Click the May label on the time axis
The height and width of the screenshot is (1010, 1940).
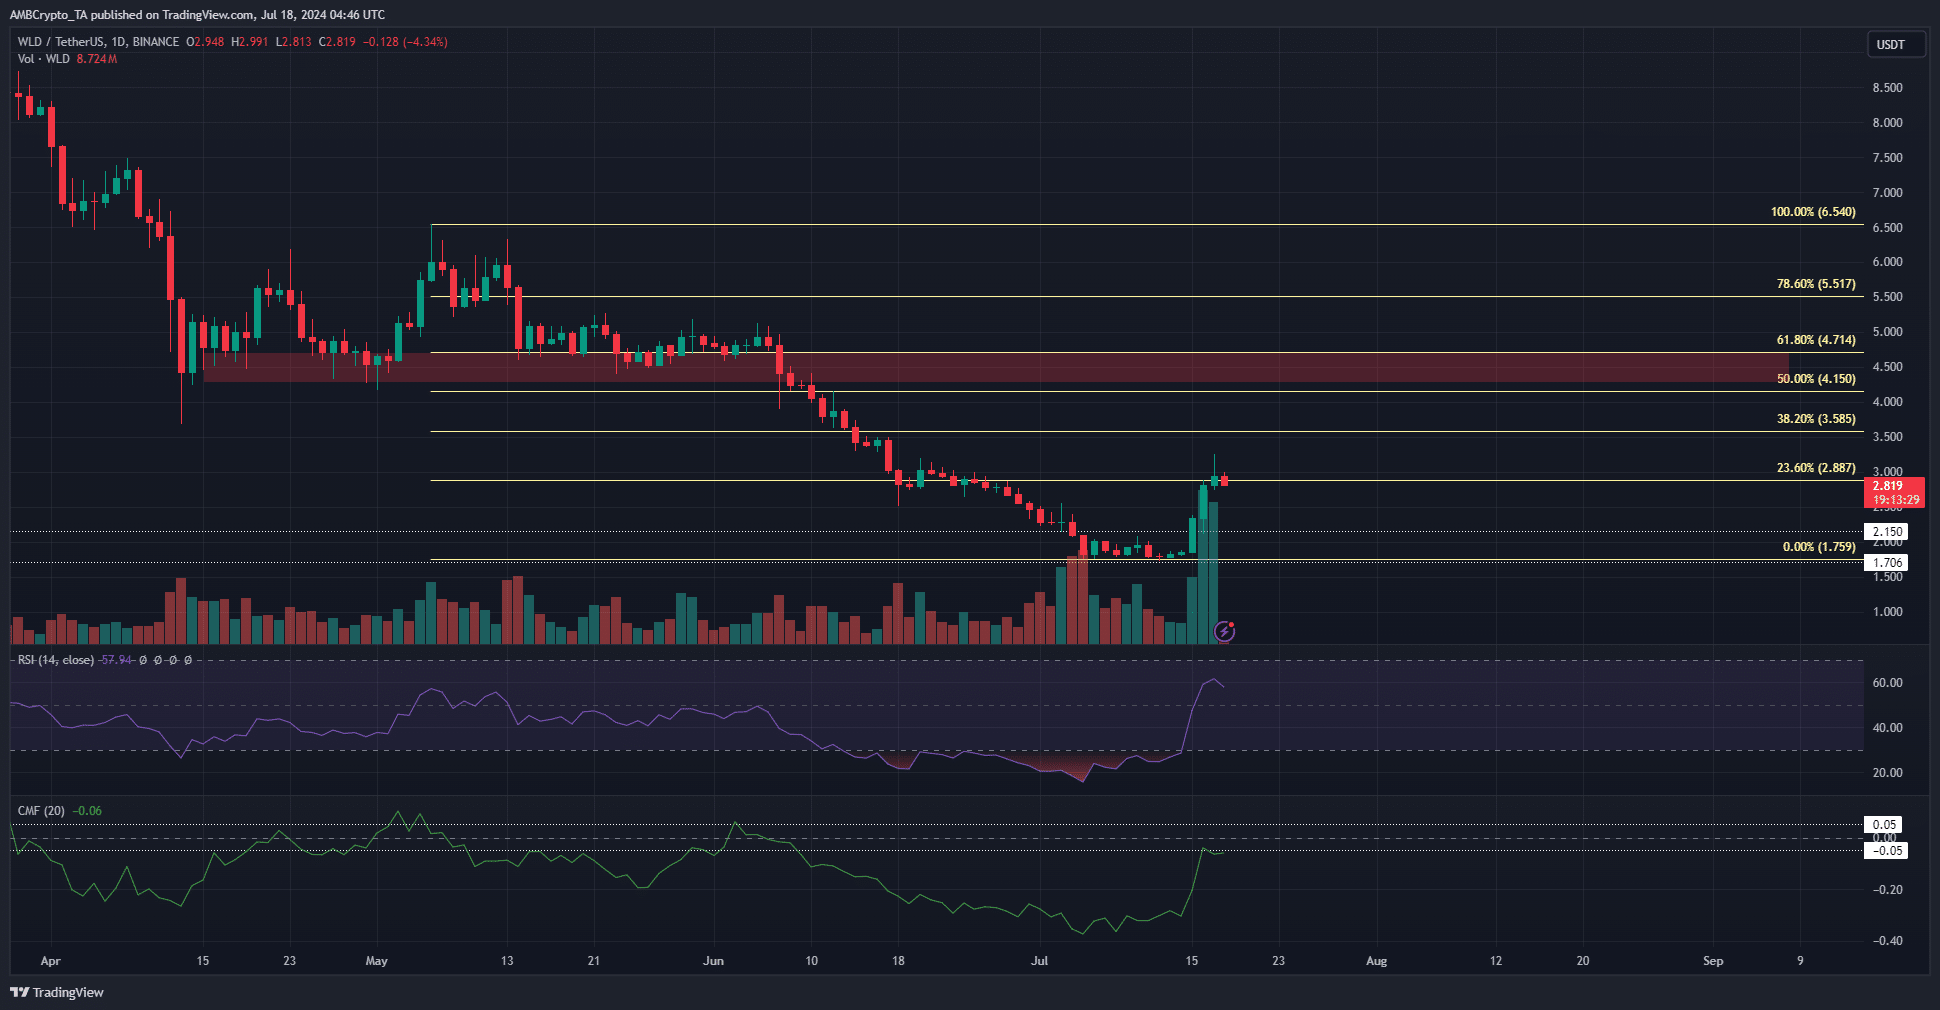click(377, 961)
